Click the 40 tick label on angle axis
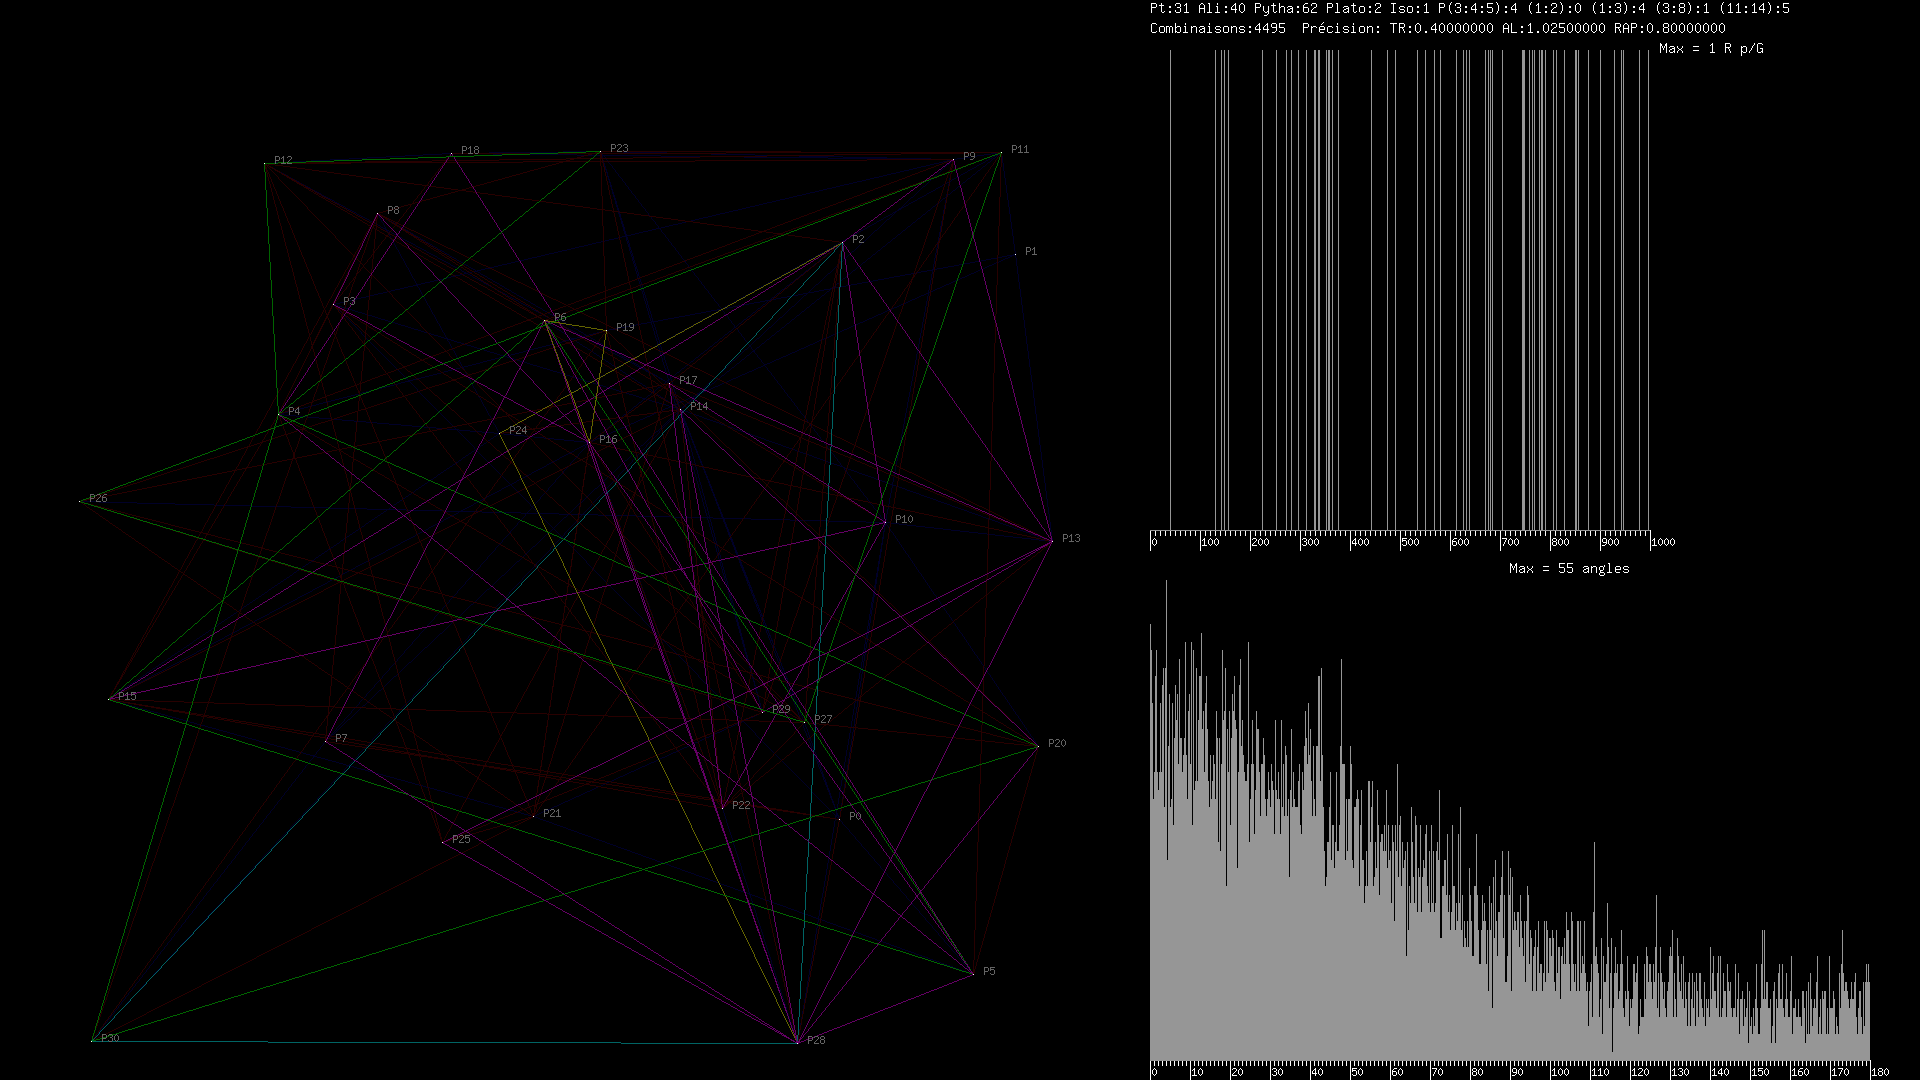1920x1080 pixels. (1318, 1072)
